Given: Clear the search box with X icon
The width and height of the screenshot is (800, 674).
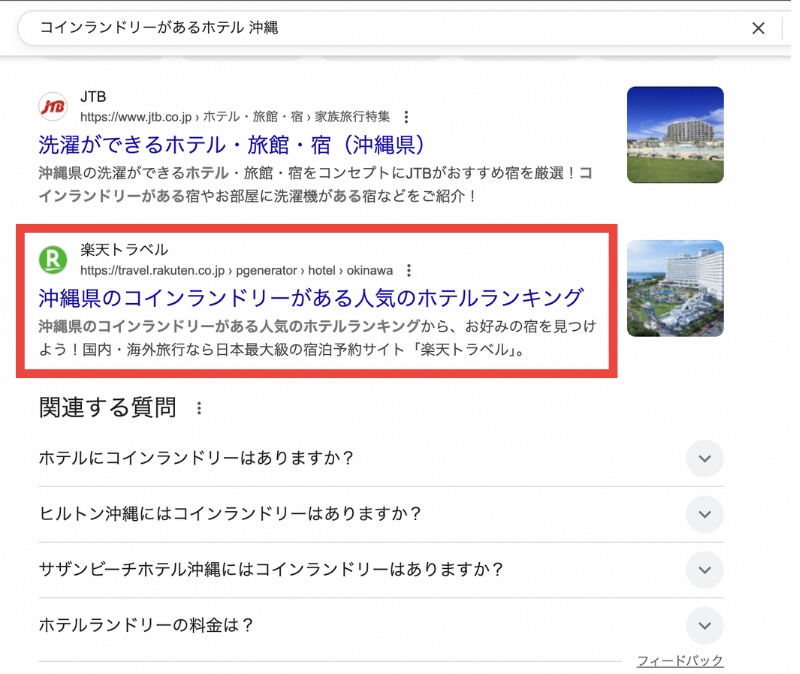Looking at the screenshot, I should (758, 28).
